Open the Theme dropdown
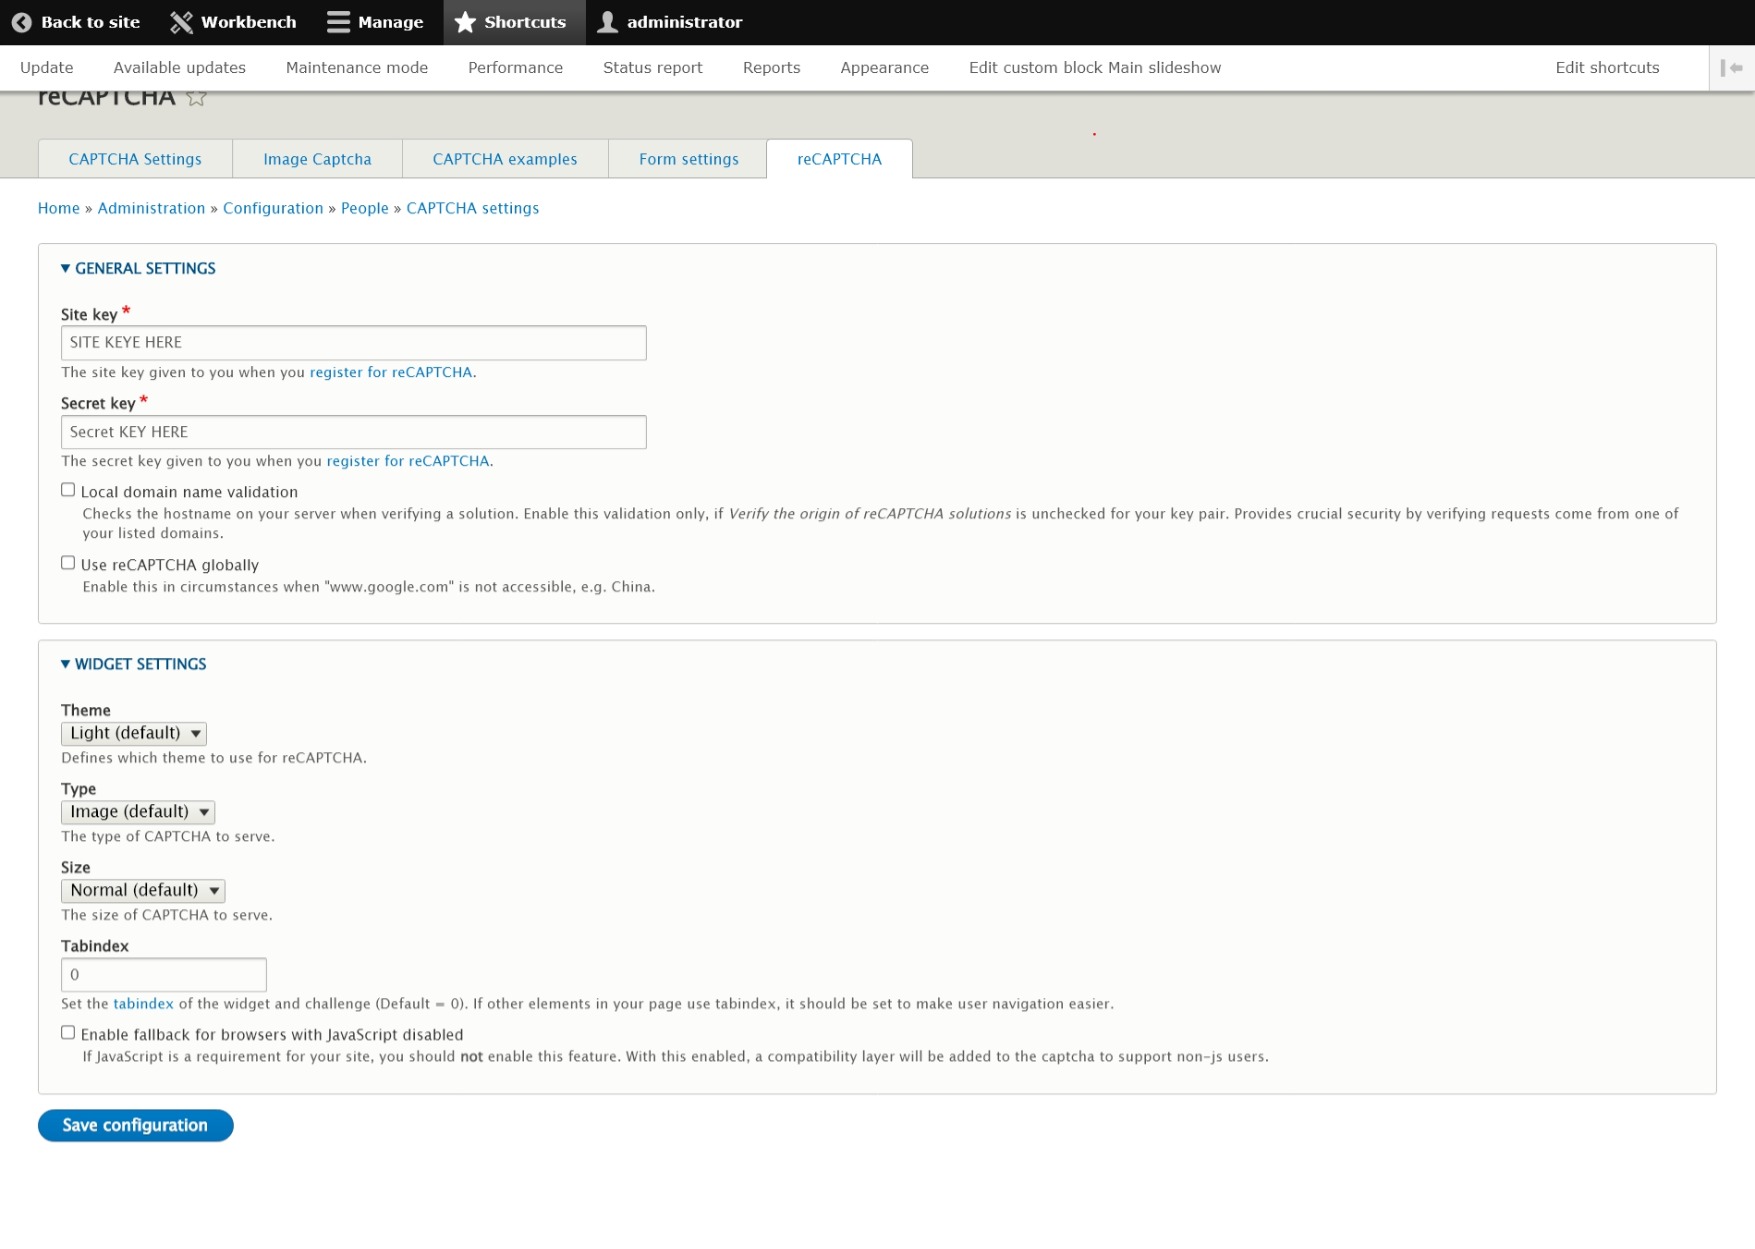 [x=133, y=732]
